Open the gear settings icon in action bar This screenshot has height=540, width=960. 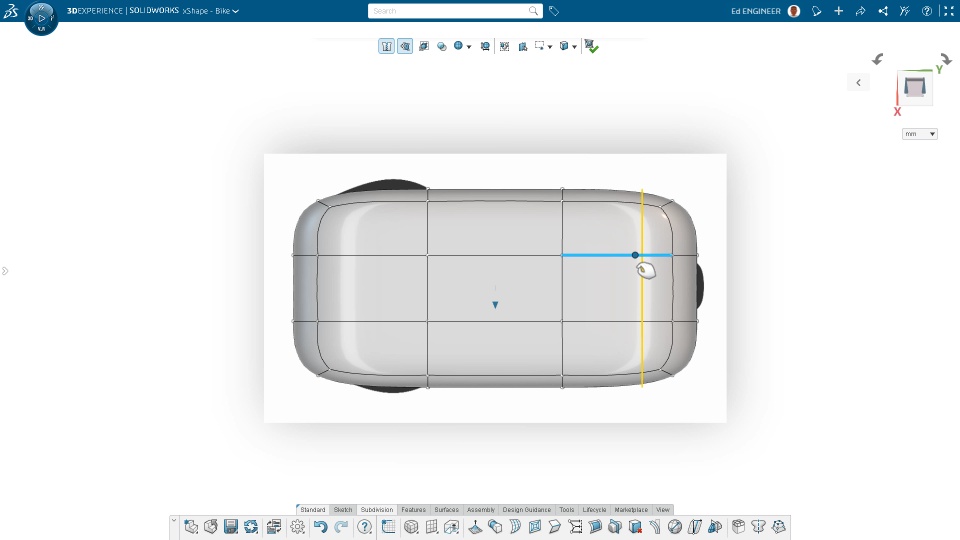(x=298, y=527)
